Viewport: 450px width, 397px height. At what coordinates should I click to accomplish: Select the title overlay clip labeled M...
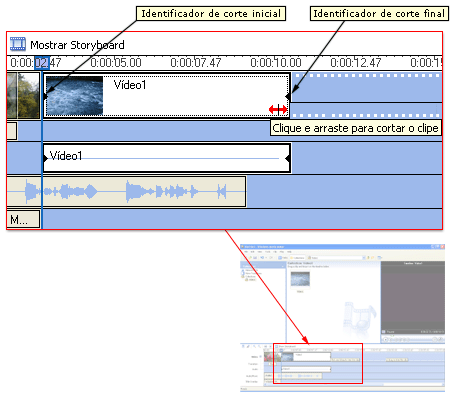tap(23, 219)
